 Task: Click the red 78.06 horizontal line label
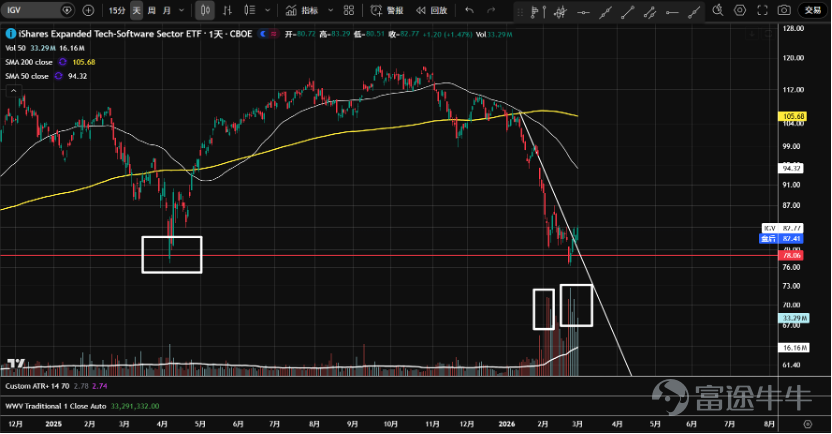(x=791, y=255)
